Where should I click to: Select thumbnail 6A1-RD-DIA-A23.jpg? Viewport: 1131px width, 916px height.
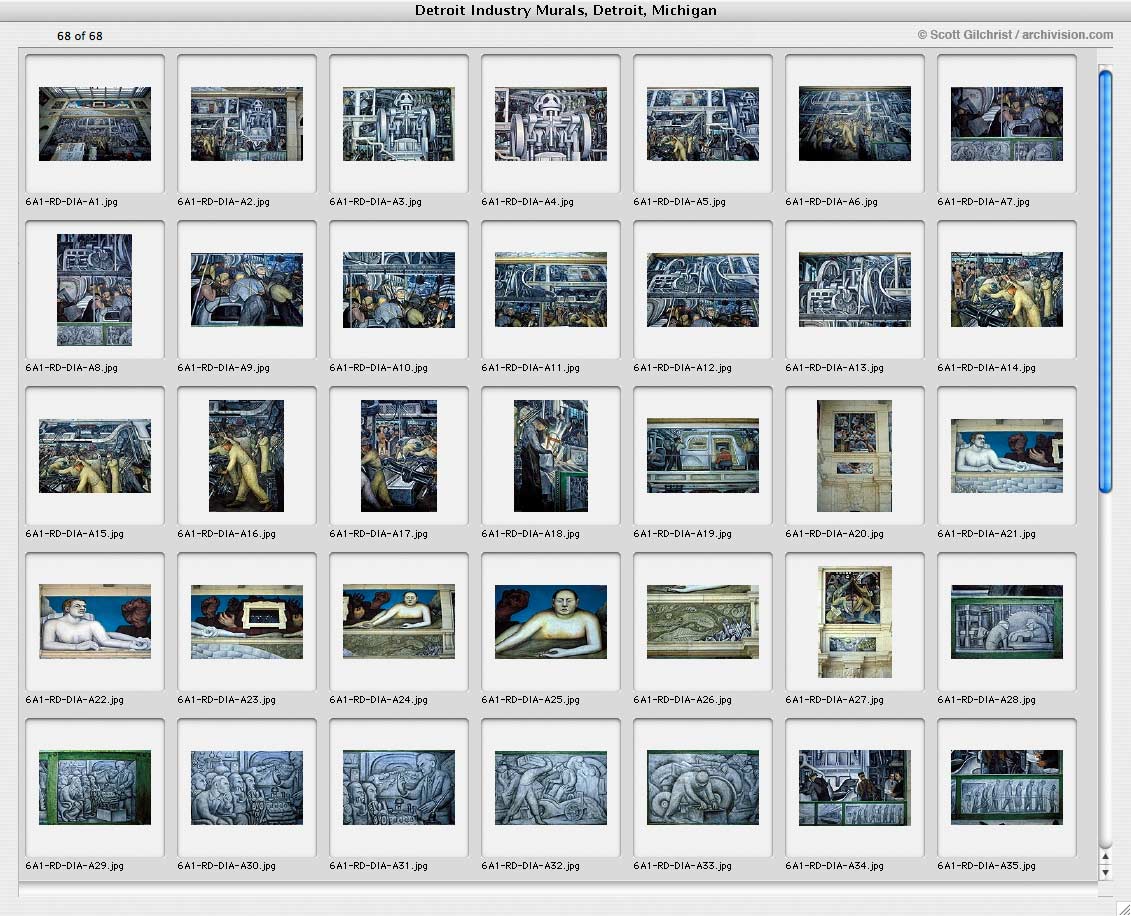[x=247, y=622]
